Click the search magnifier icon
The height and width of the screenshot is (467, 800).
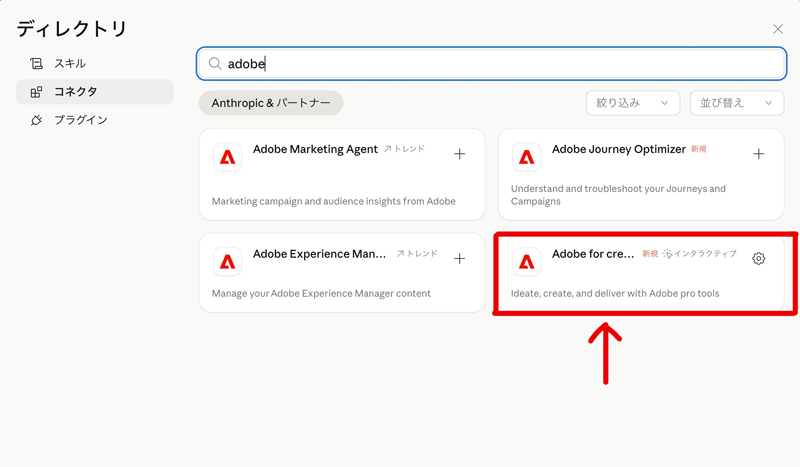tap(214, 64)
